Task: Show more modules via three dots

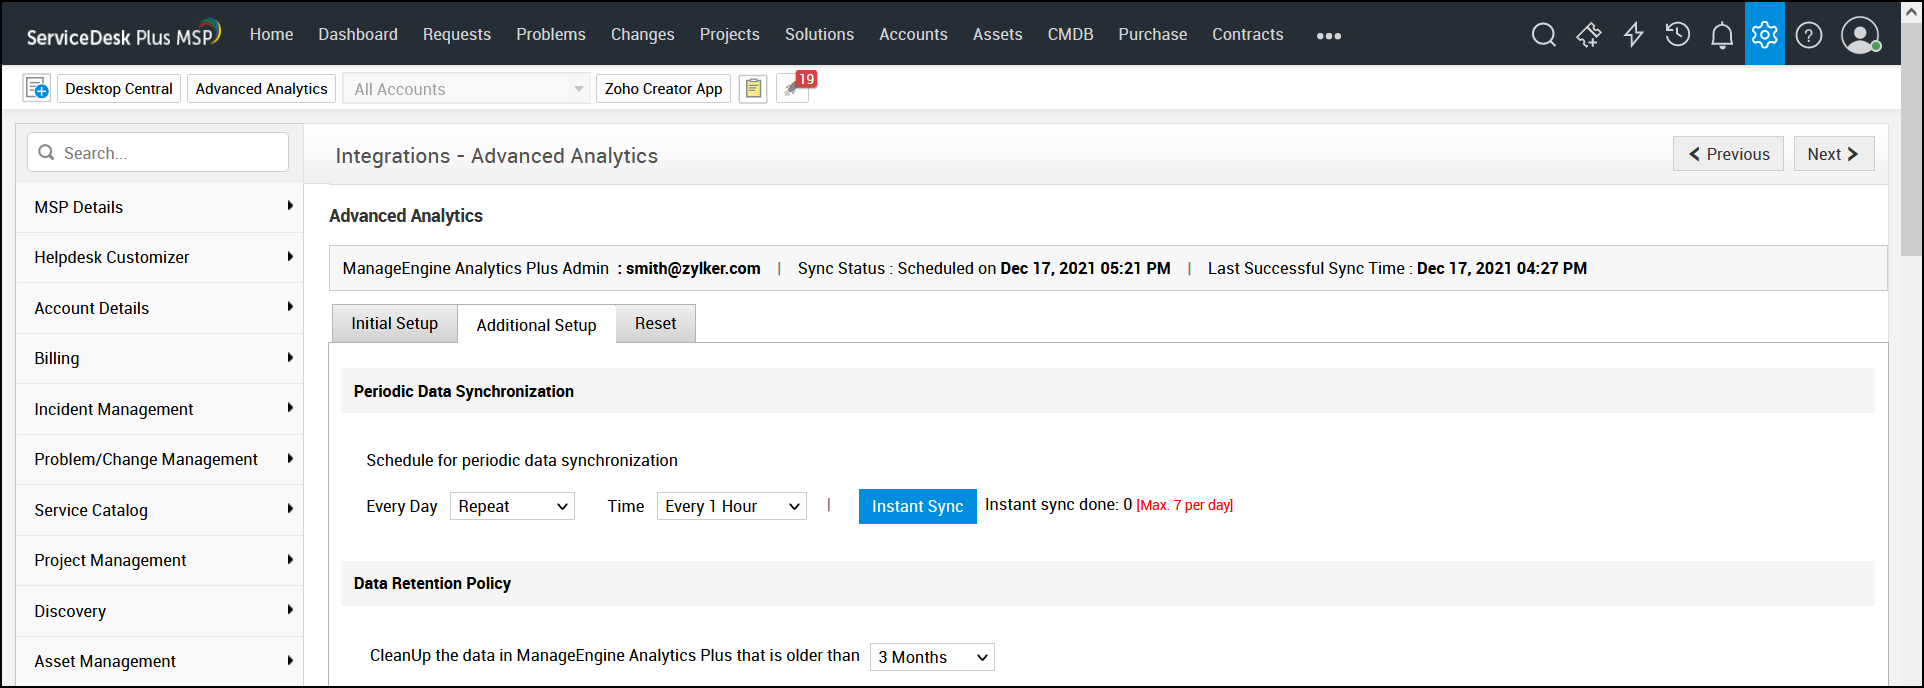Action: click(1328, 35)
